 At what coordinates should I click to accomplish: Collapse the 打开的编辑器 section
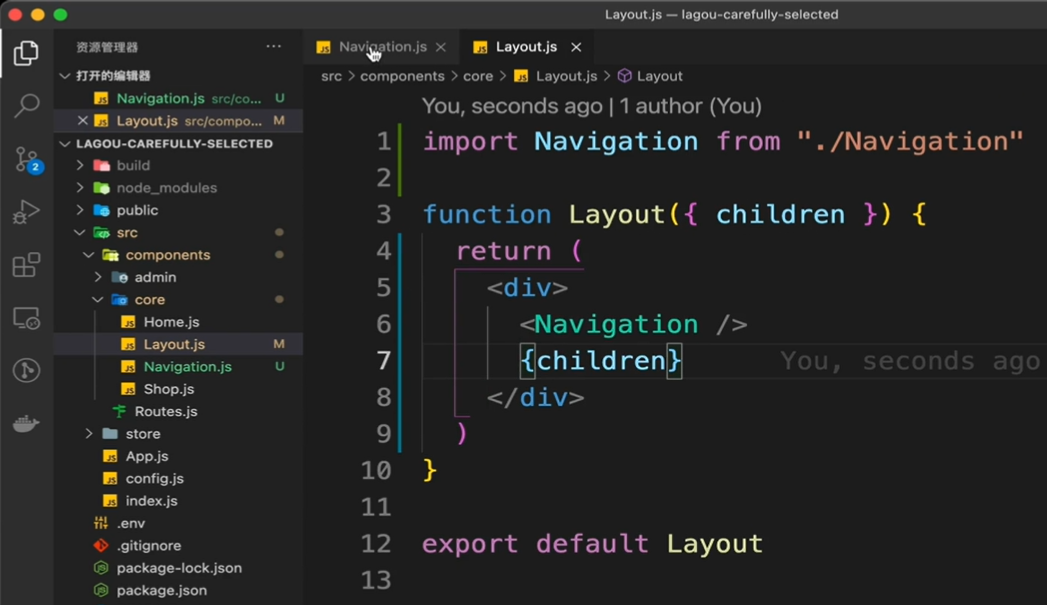tap(65, 75)
